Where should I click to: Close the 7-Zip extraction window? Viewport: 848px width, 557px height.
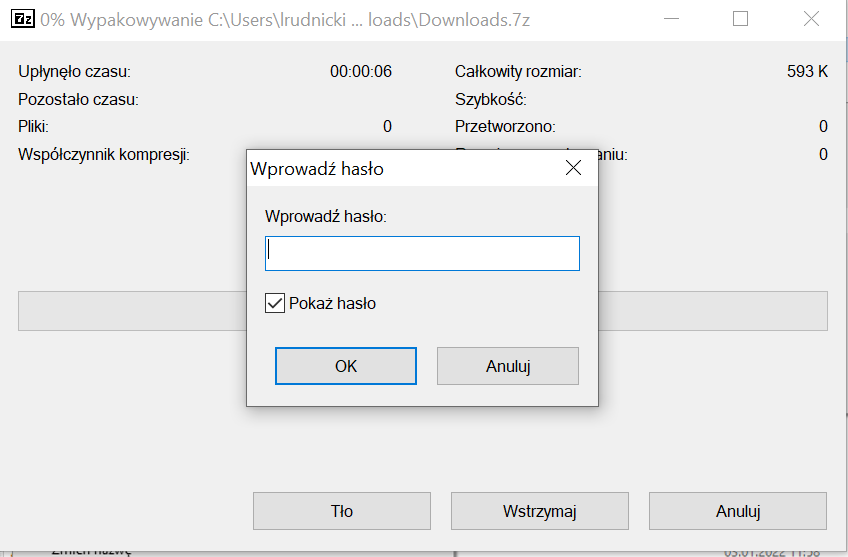click(x=811, y=19)
